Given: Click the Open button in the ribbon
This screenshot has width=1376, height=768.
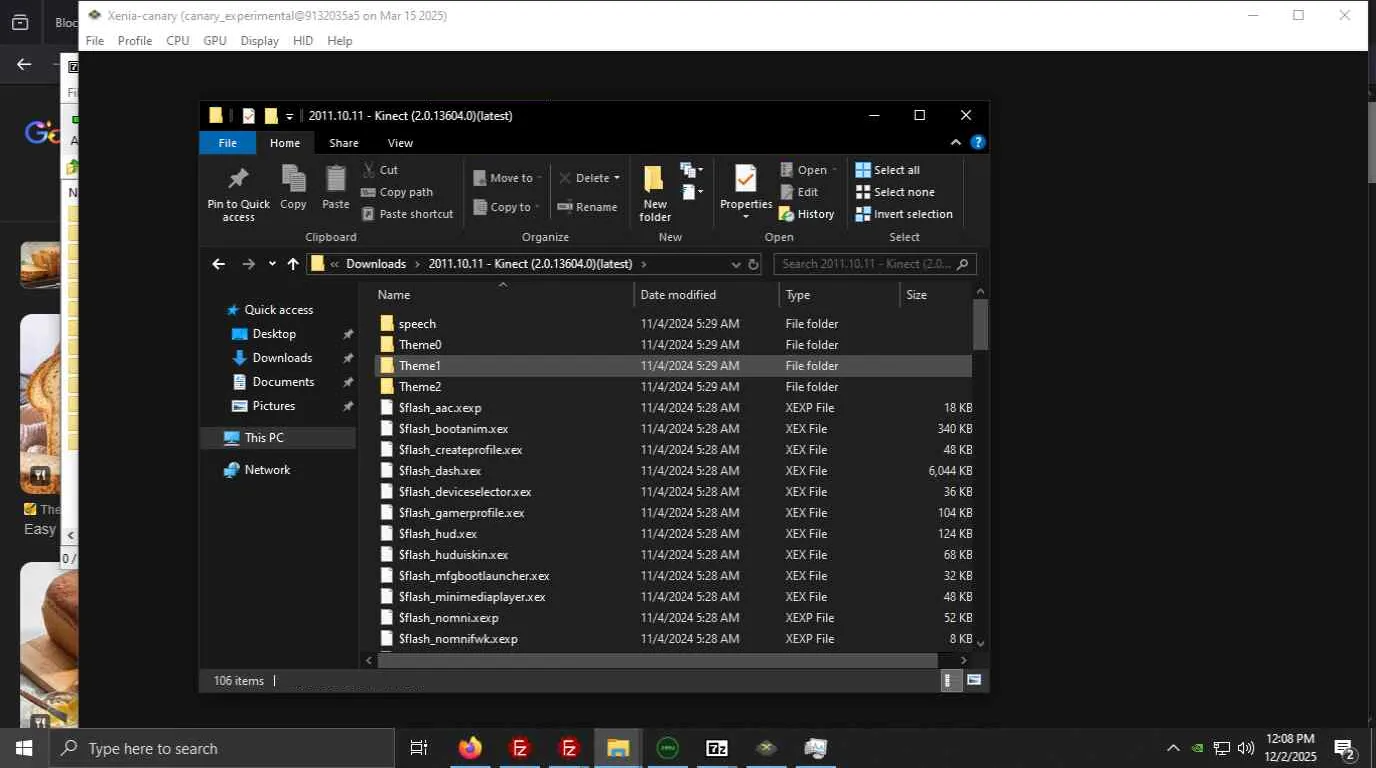Looking at the screenshot, I should pyautogui.click(x=804, y=170).
